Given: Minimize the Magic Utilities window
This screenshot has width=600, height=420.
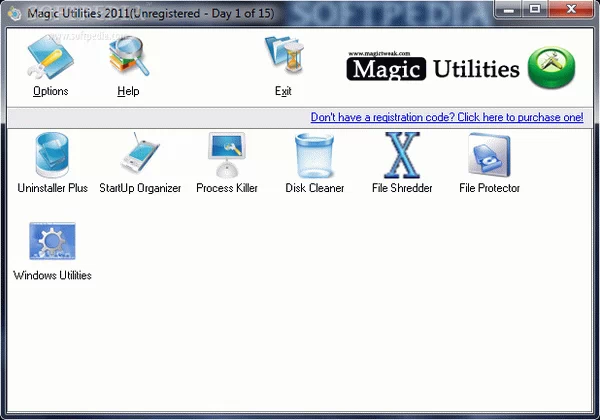Looking at the screenshot, I should [509, 9].
